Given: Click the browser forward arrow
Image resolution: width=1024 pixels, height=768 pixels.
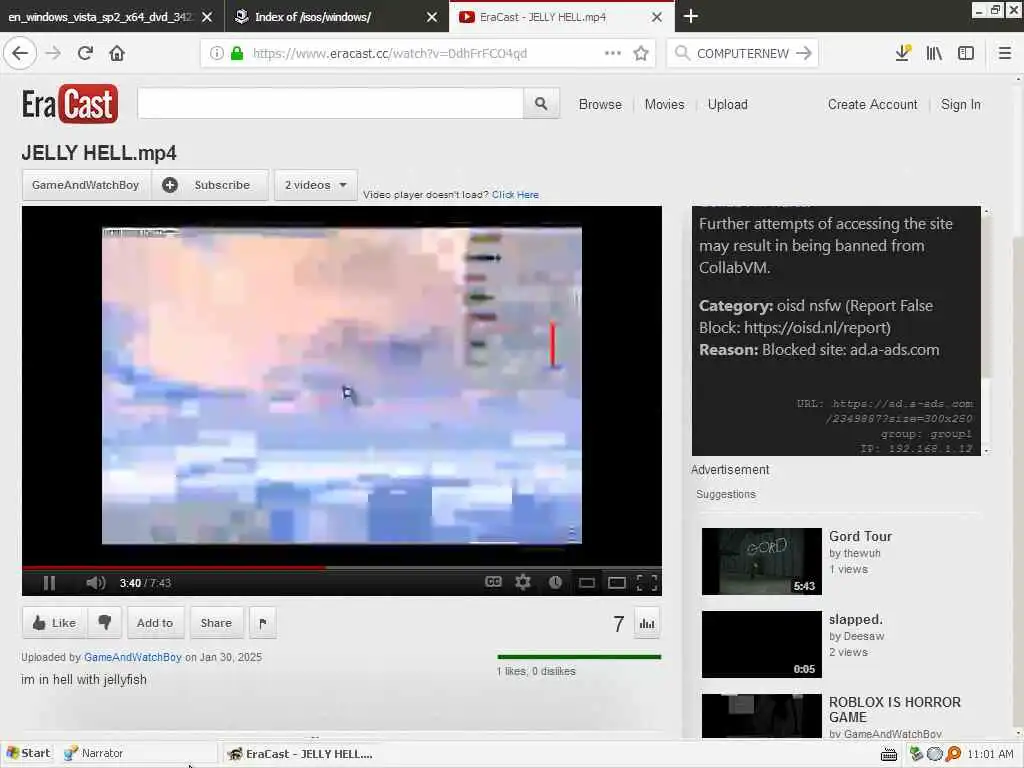Looking at the screenshot, I should 54,53.
